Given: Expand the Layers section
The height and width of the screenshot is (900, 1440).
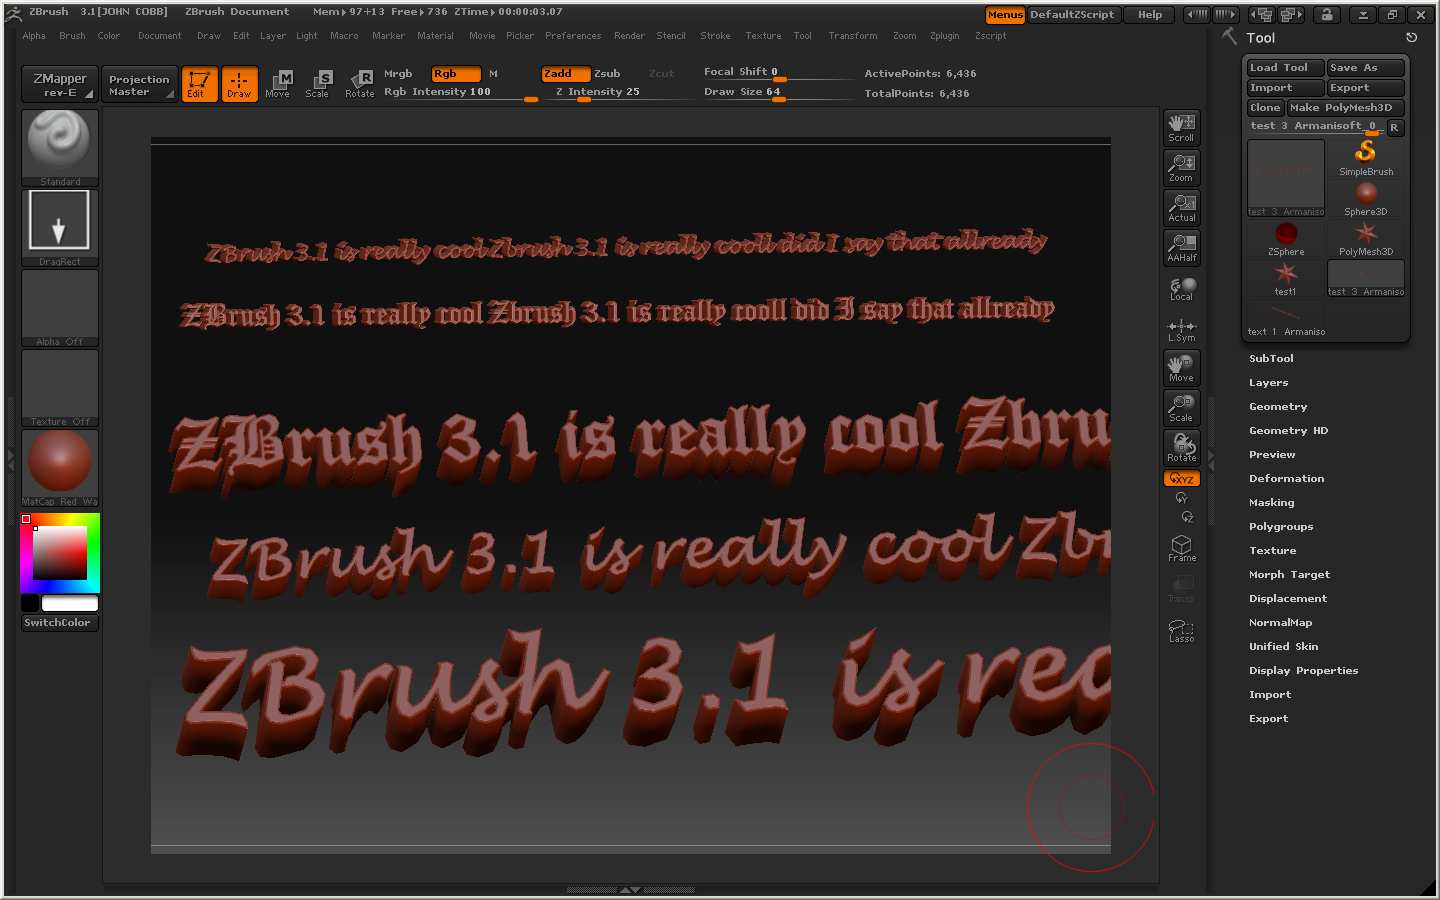Looking at the screenshot, I should pos(1268,383).
